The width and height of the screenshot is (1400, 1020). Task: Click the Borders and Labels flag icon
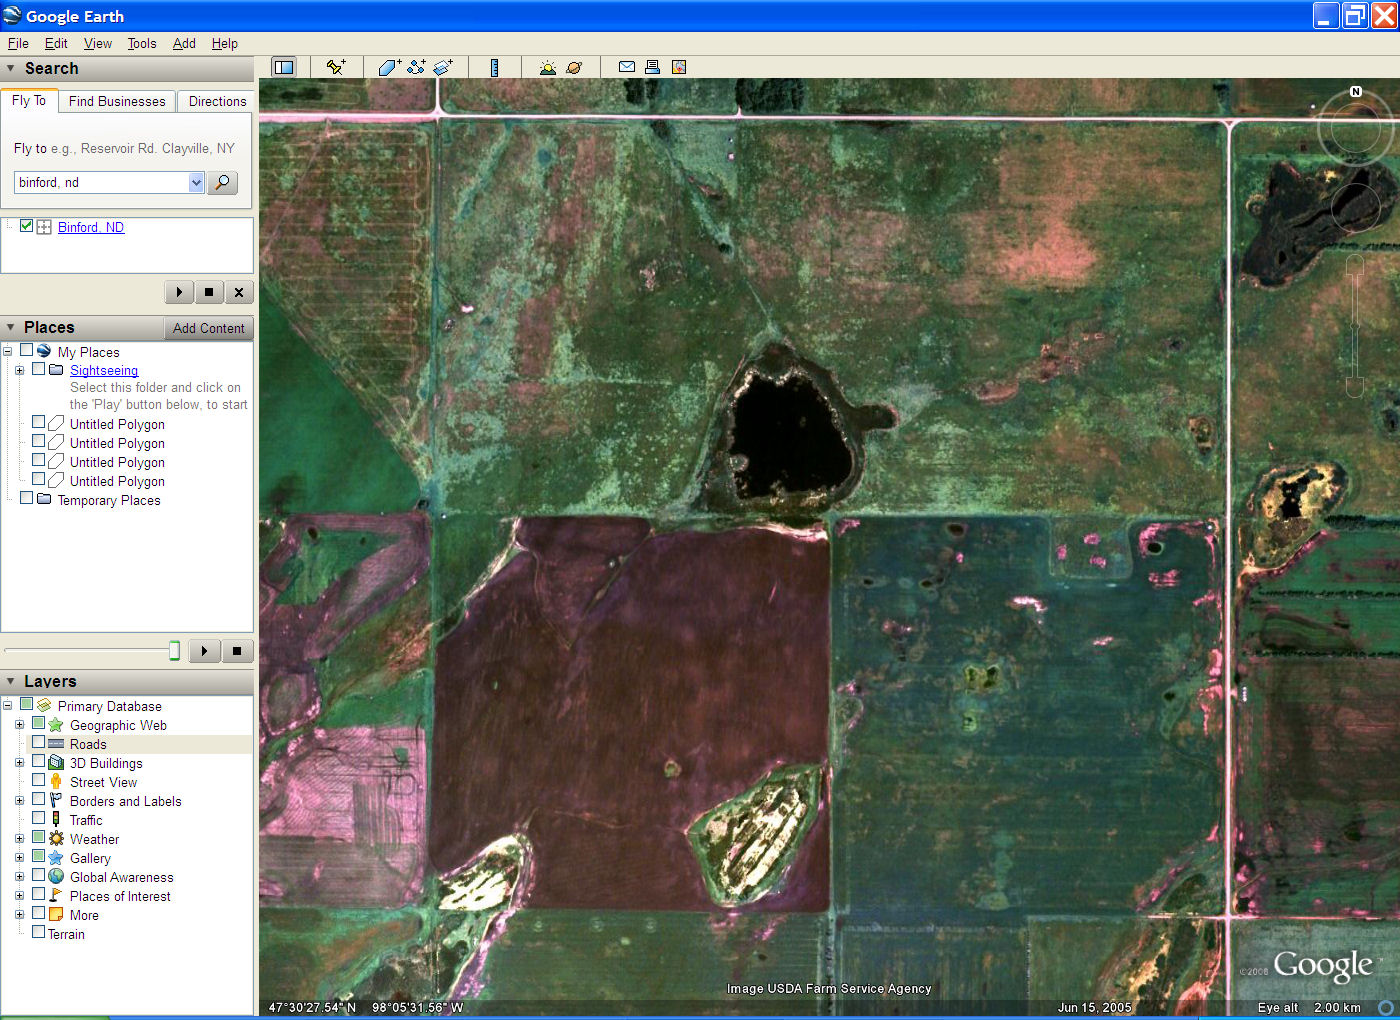(56, 801)
